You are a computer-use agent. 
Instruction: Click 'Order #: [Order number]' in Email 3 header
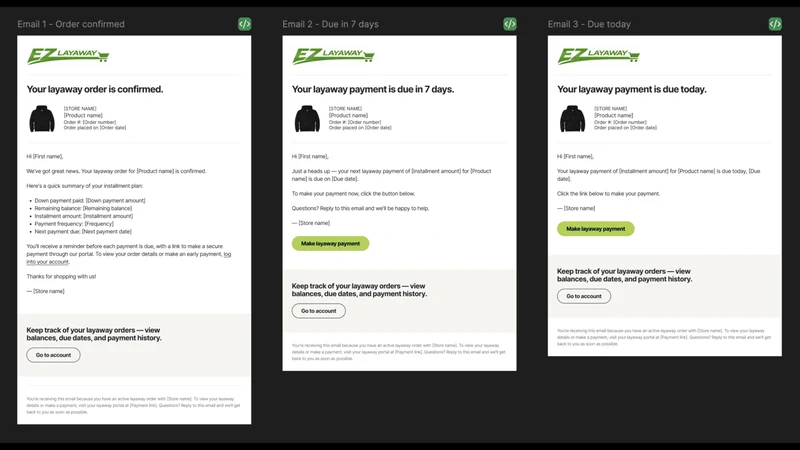[x=620, y=122]
